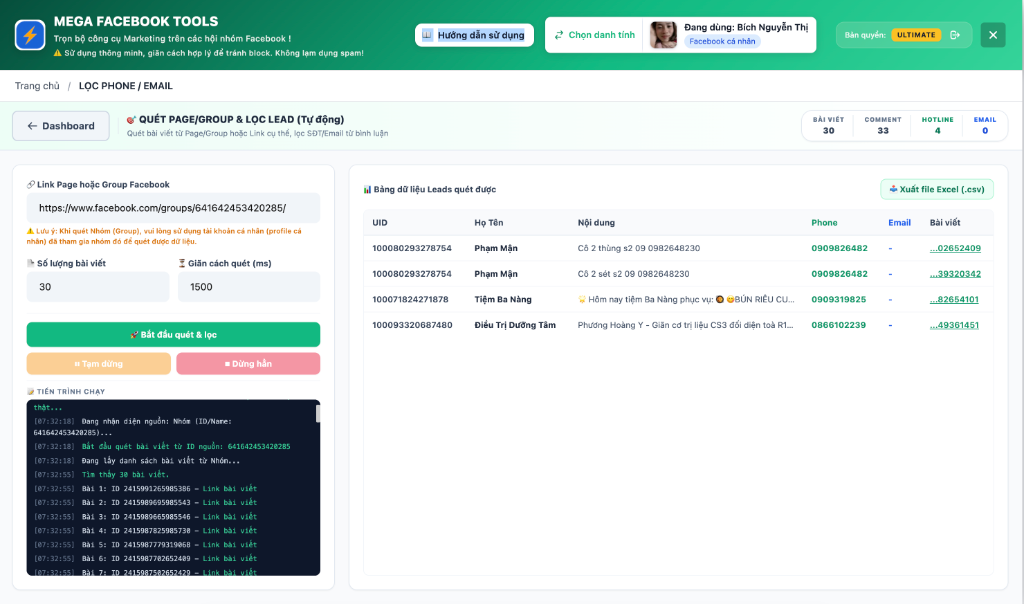Click the log panel scrollbar thumb
Screen dimensions: 1024x604
pyautogui.click(x=318, y=413)
